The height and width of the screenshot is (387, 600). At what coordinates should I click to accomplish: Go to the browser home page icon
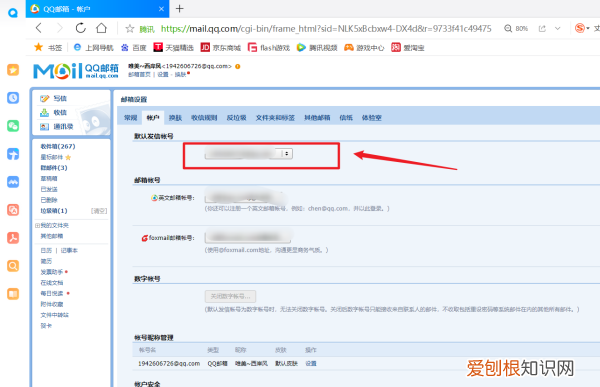click(101, 28)
